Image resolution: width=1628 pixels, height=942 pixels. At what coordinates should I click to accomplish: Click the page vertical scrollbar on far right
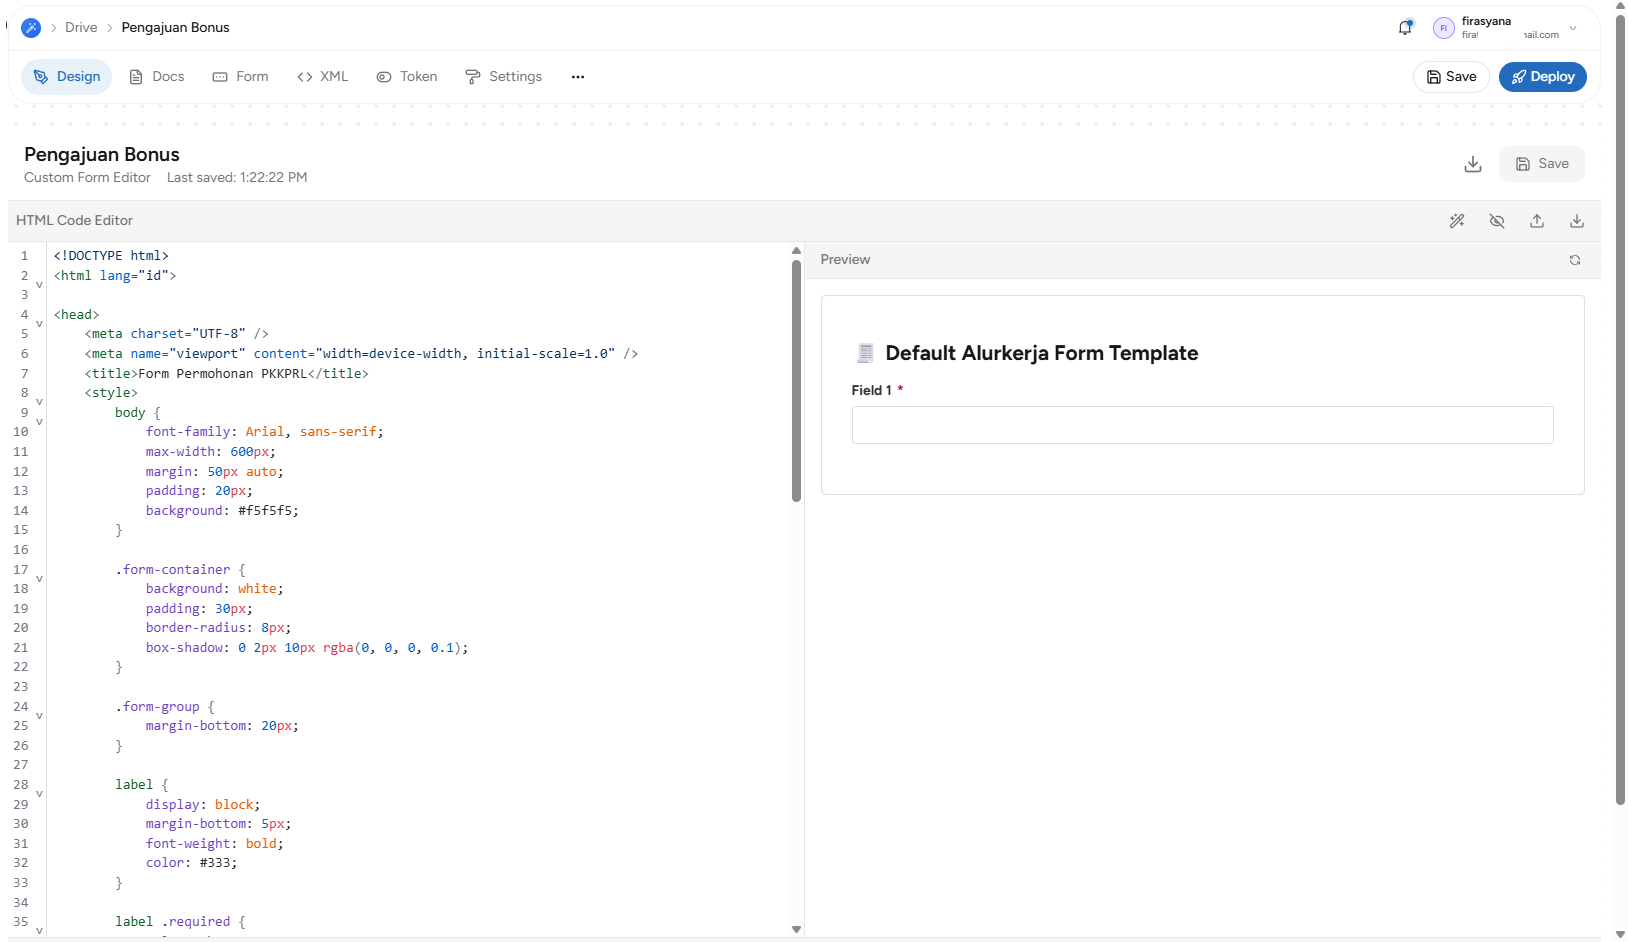tap(1620, 410)
